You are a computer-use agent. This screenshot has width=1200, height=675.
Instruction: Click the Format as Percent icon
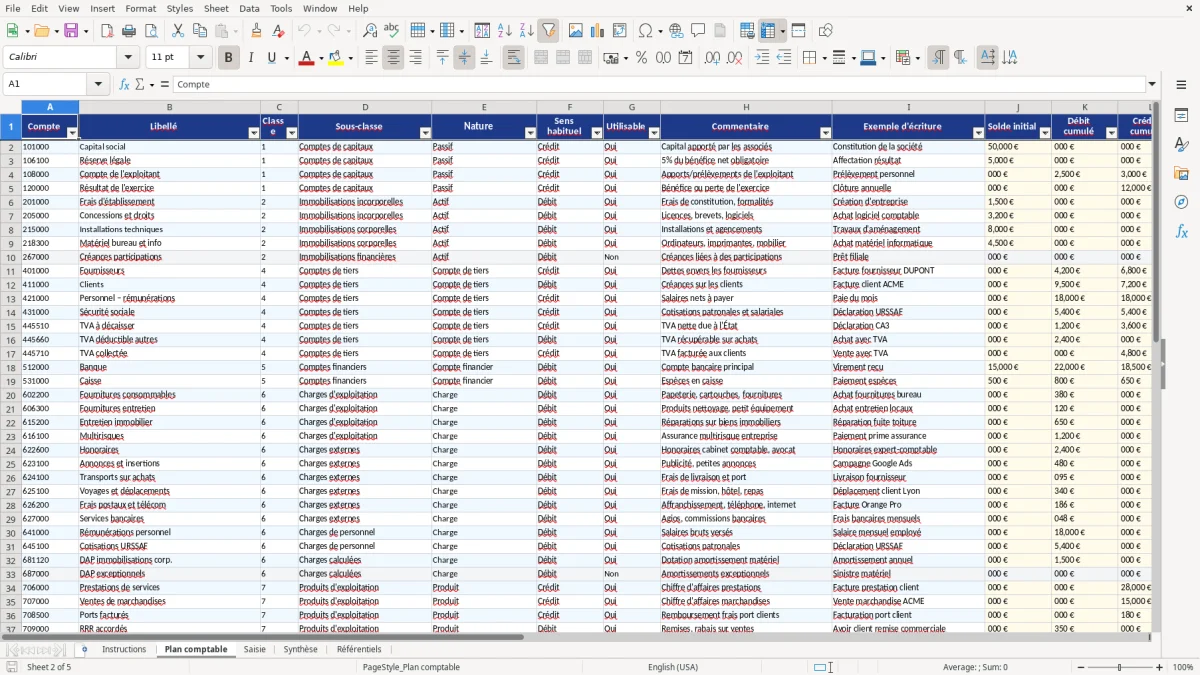641,58
